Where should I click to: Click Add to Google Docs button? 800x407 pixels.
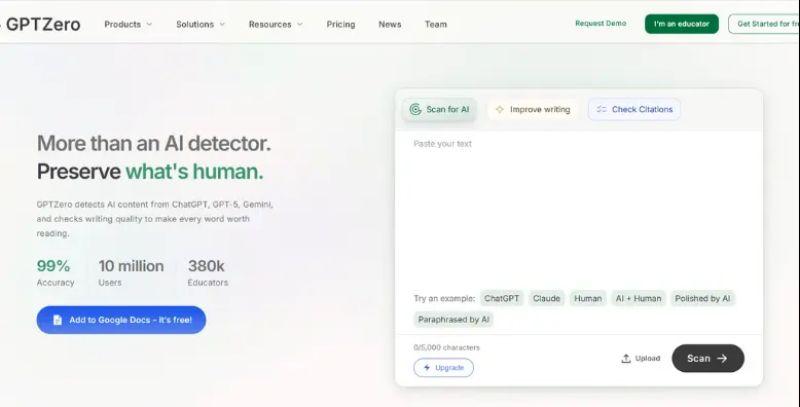(121, 320)
